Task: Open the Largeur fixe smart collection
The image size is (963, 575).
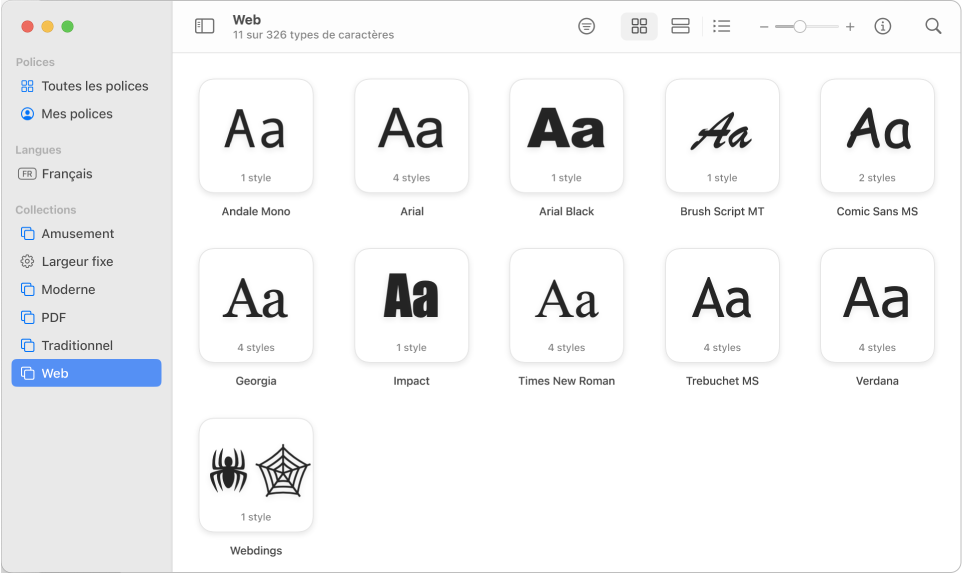Action: click(77, 262)
